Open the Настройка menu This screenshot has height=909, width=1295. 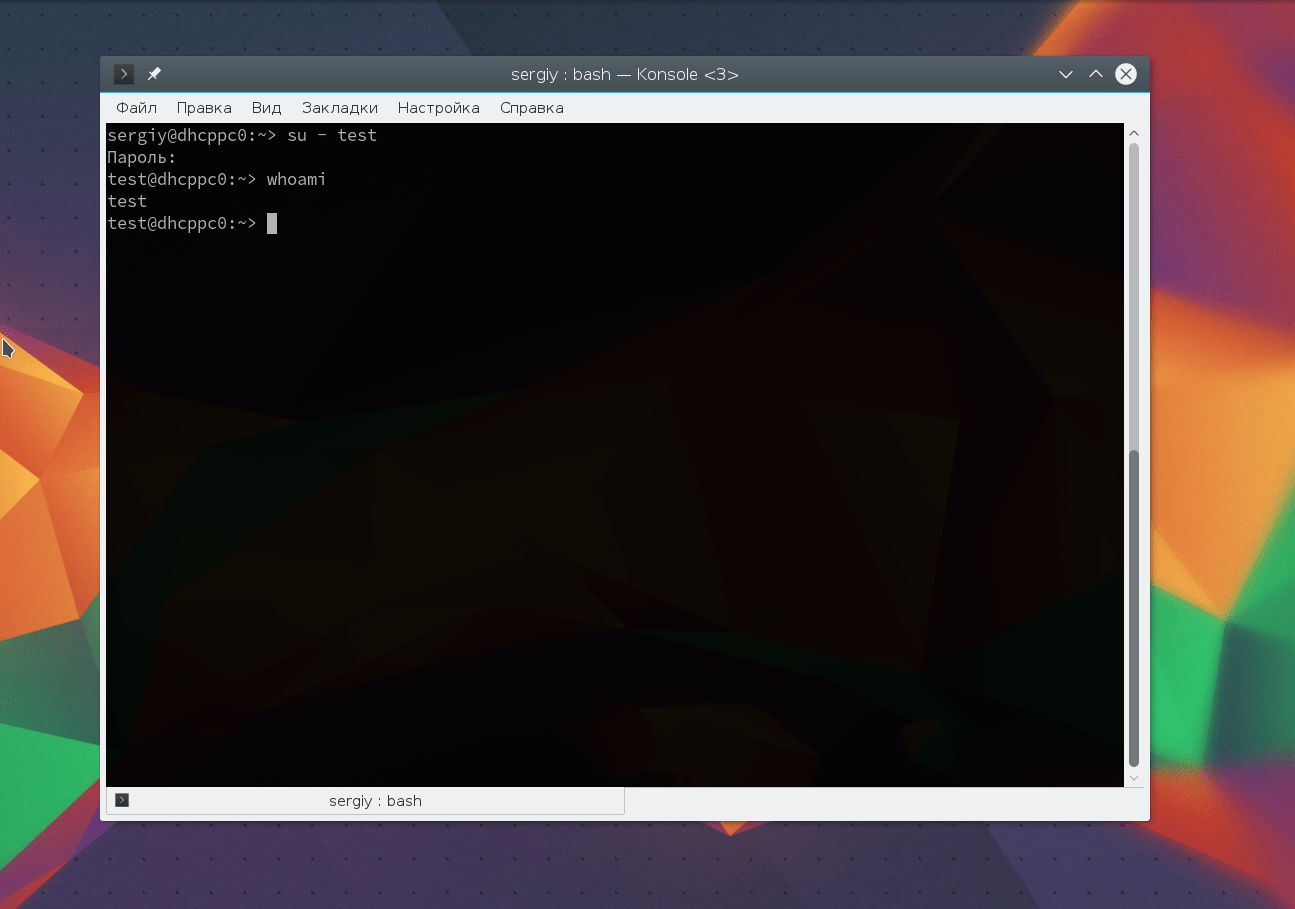pyautogui.click(x=438, y=107)
